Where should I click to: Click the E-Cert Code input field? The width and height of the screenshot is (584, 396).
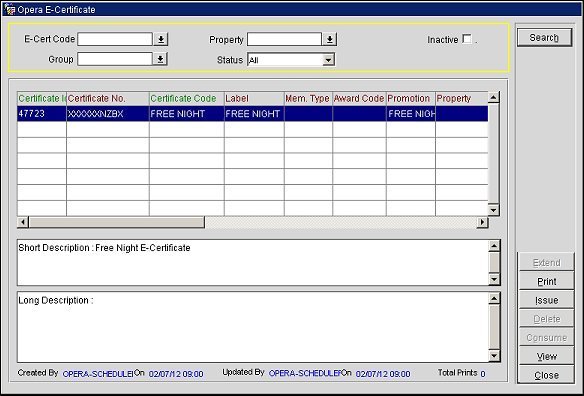pos(115,39)
